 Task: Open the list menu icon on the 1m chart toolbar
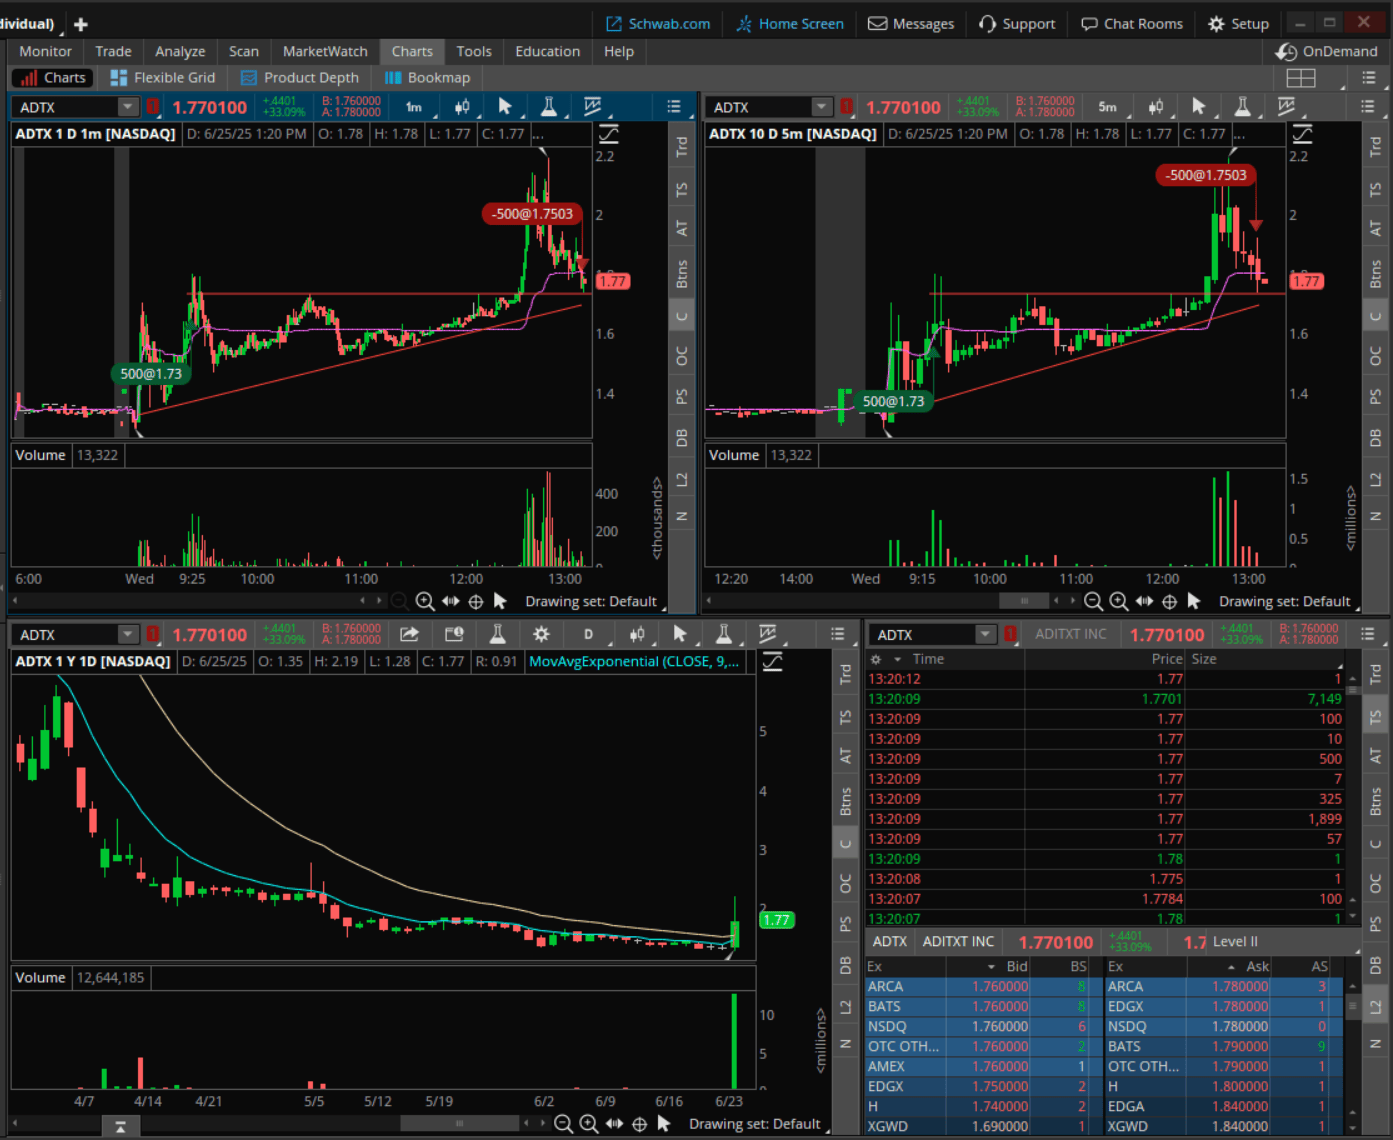pos(674,107)
